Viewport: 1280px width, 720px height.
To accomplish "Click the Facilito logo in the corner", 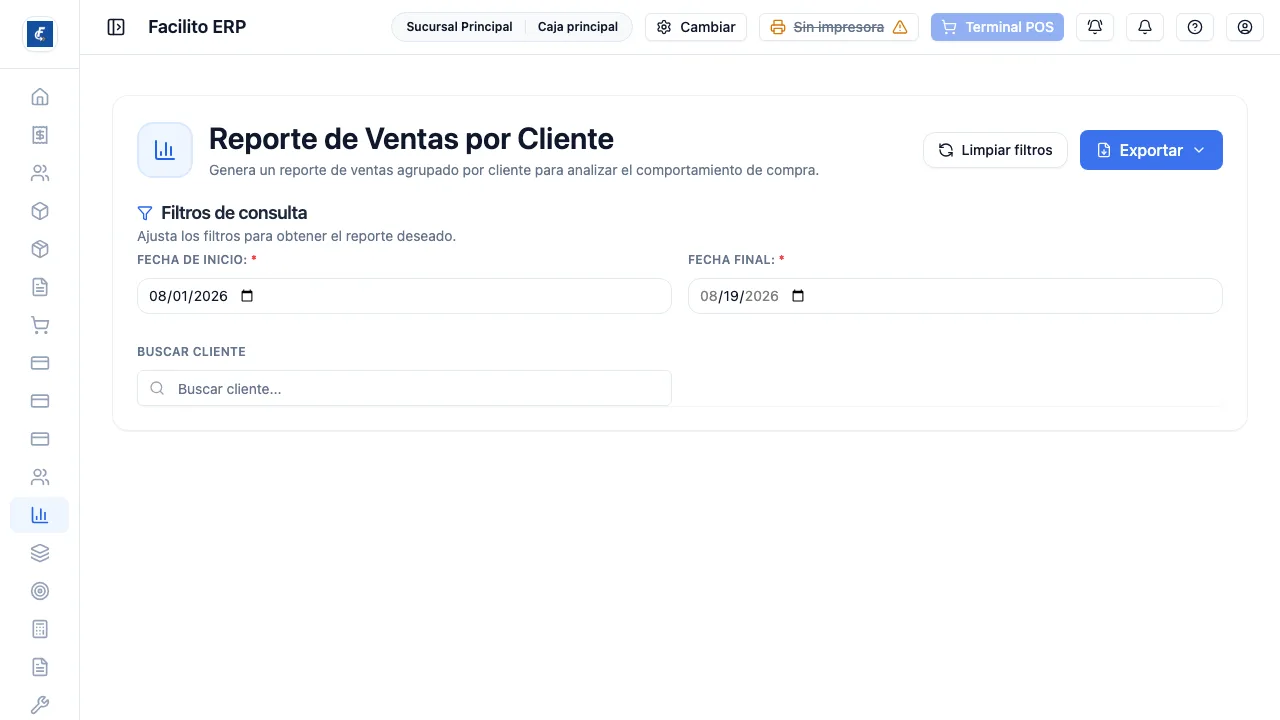I will tap(40, 34).
